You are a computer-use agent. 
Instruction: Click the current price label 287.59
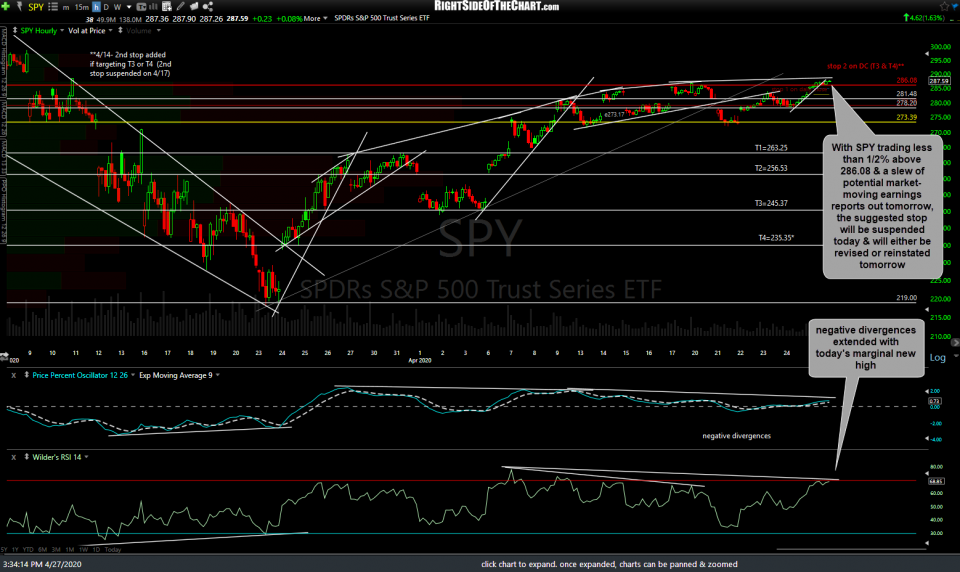939,81
